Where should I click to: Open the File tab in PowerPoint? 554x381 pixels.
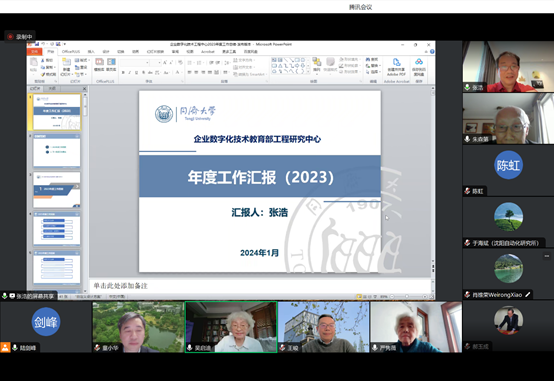[x=34, y=52]
